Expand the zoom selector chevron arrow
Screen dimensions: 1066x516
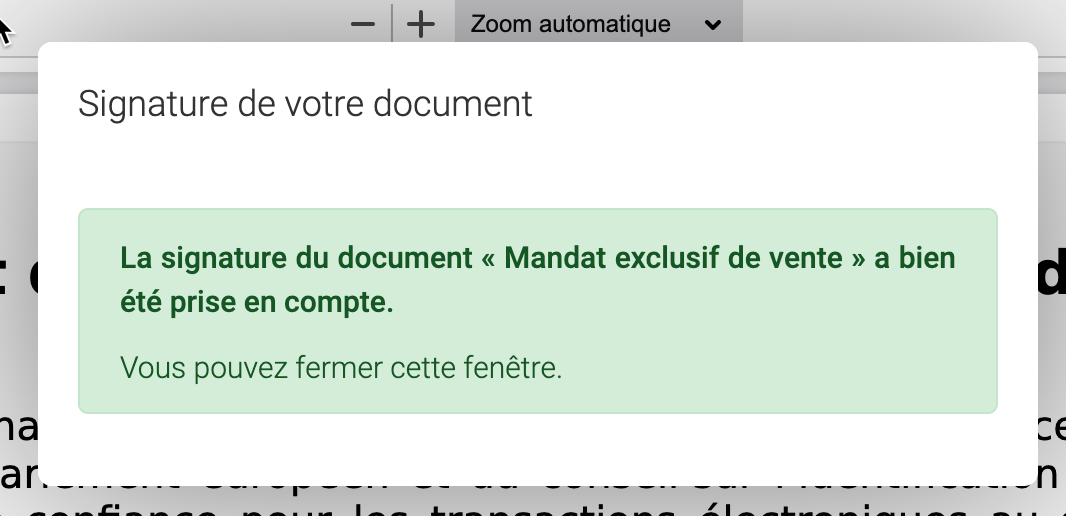coord(712,25)
